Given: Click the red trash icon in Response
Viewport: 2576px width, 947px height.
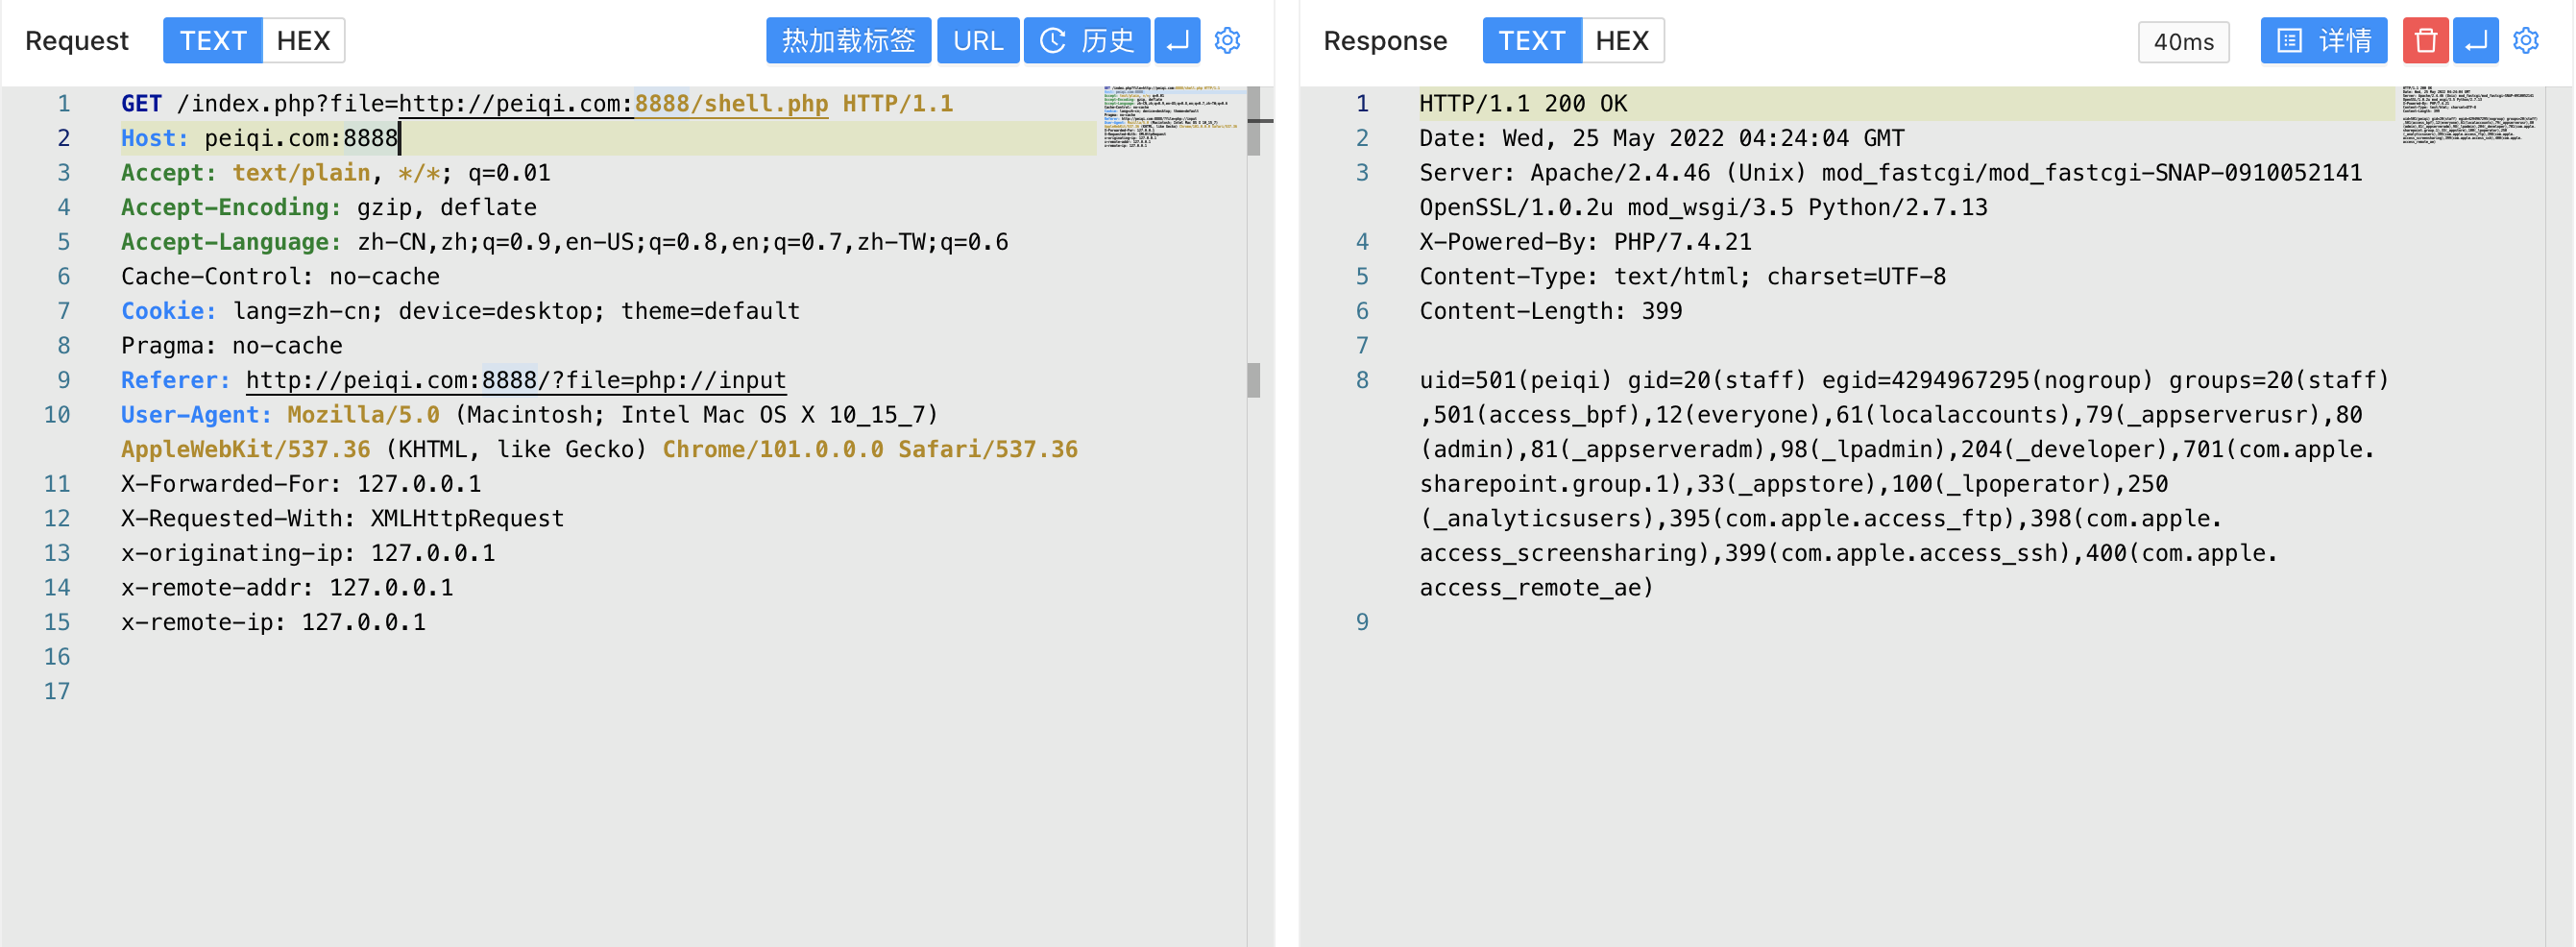Looking at the screenshot, I should pyautogui.click(x=2425, y=40).
